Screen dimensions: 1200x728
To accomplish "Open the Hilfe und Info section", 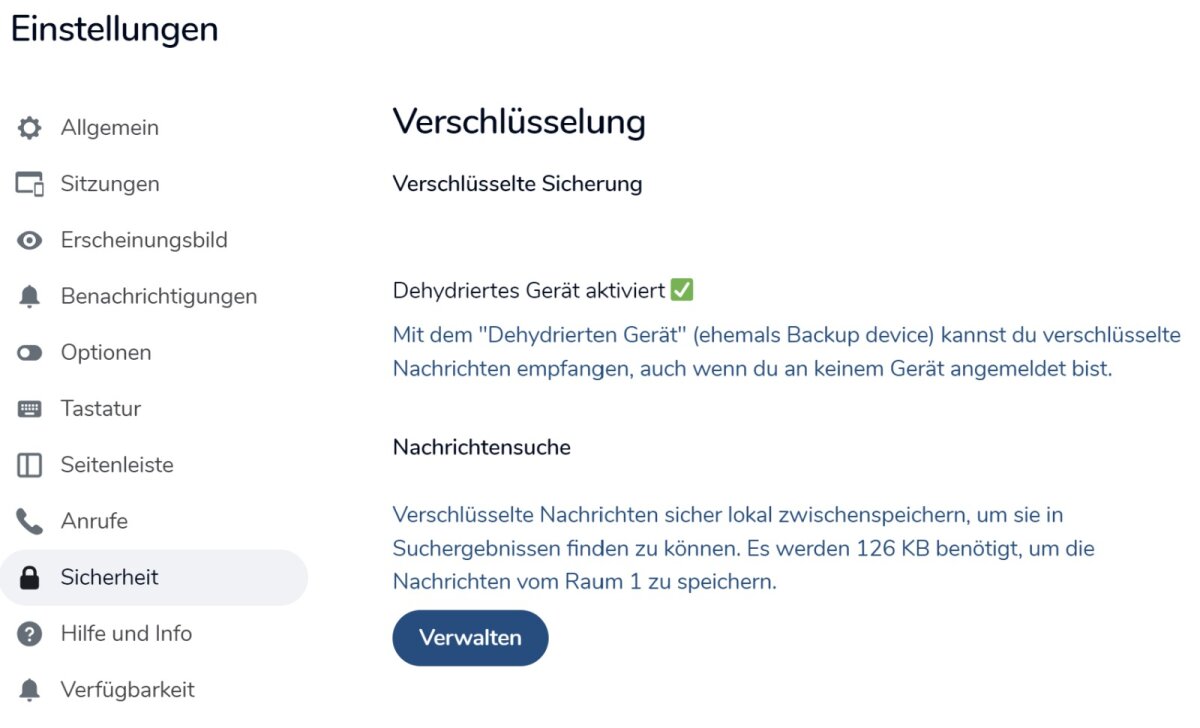I will coord(126,633).
